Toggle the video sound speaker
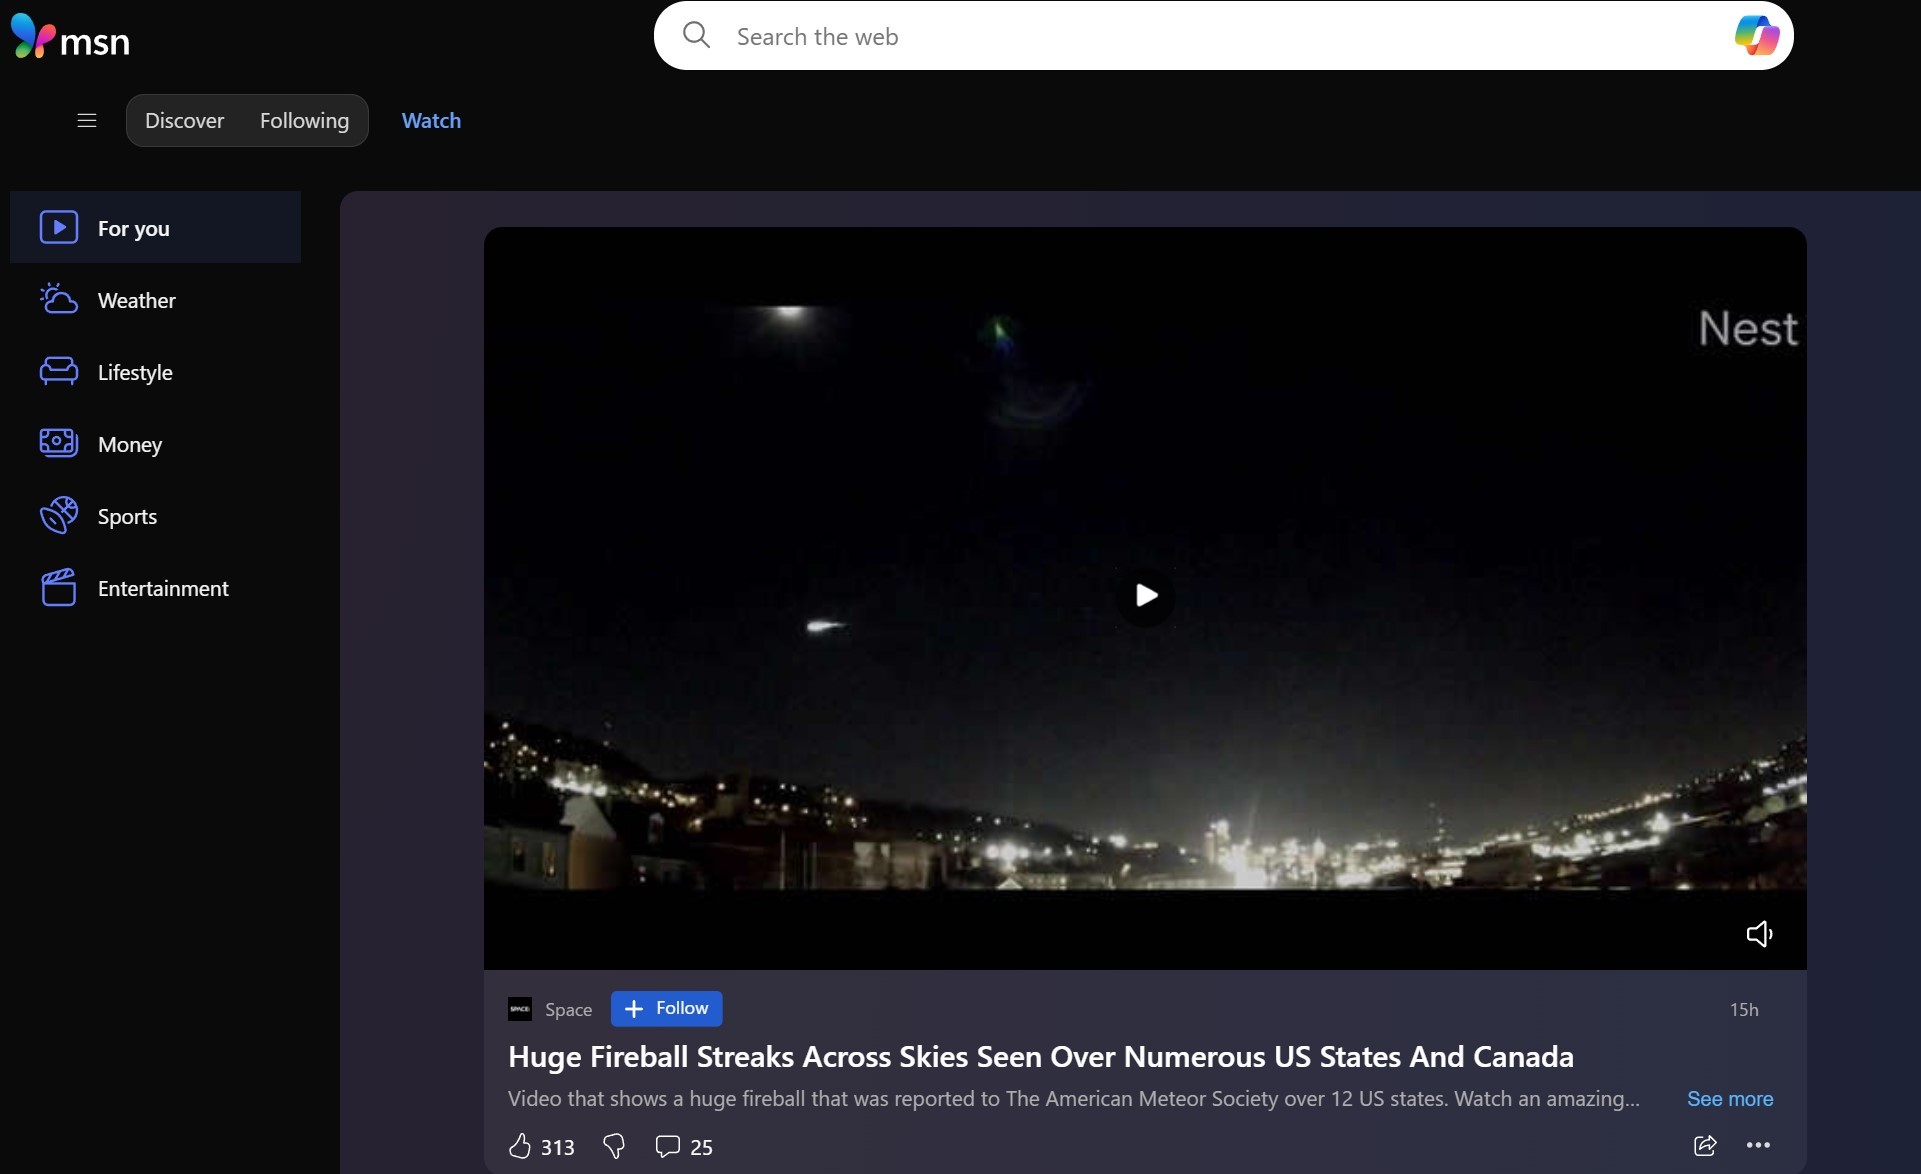The height and width of the screenshot is (1174, 1921). click(x=1759, y=934)
